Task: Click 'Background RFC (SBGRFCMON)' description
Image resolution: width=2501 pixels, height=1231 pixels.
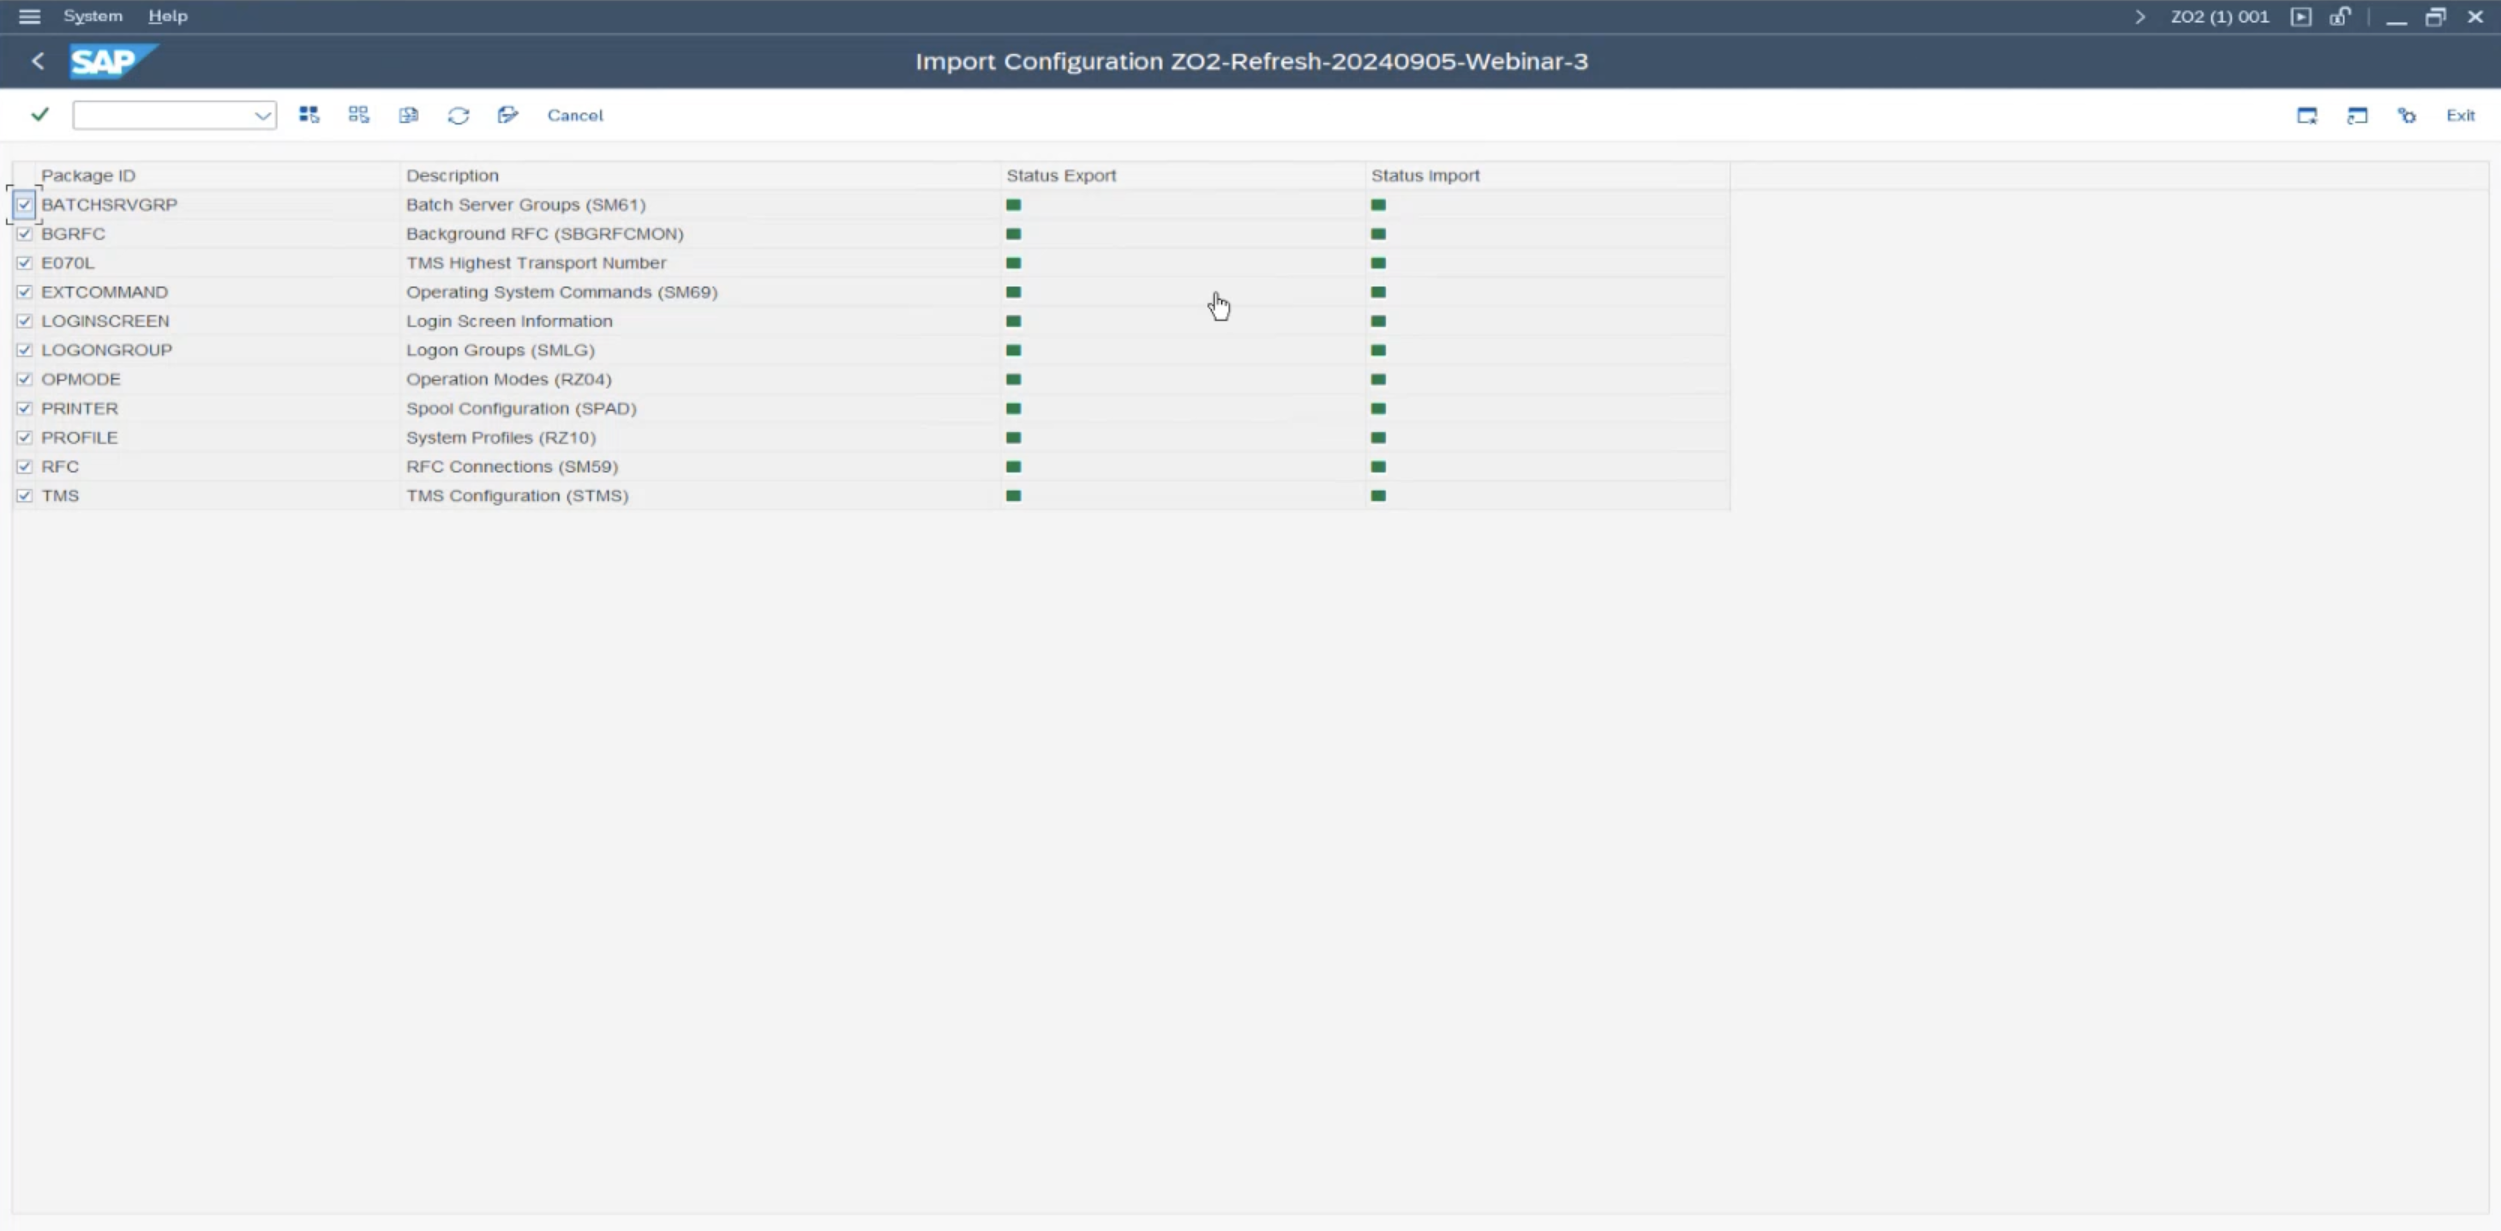Action: coord(545,233)
